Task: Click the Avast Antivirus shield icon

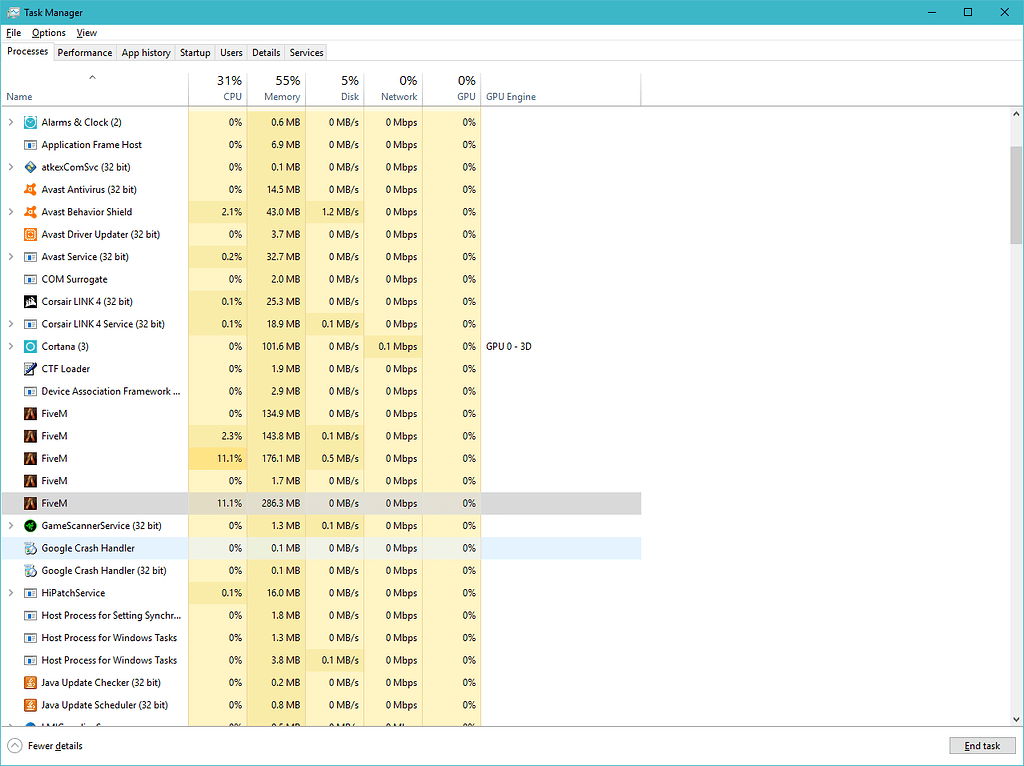Action: (x=30, y=189)
